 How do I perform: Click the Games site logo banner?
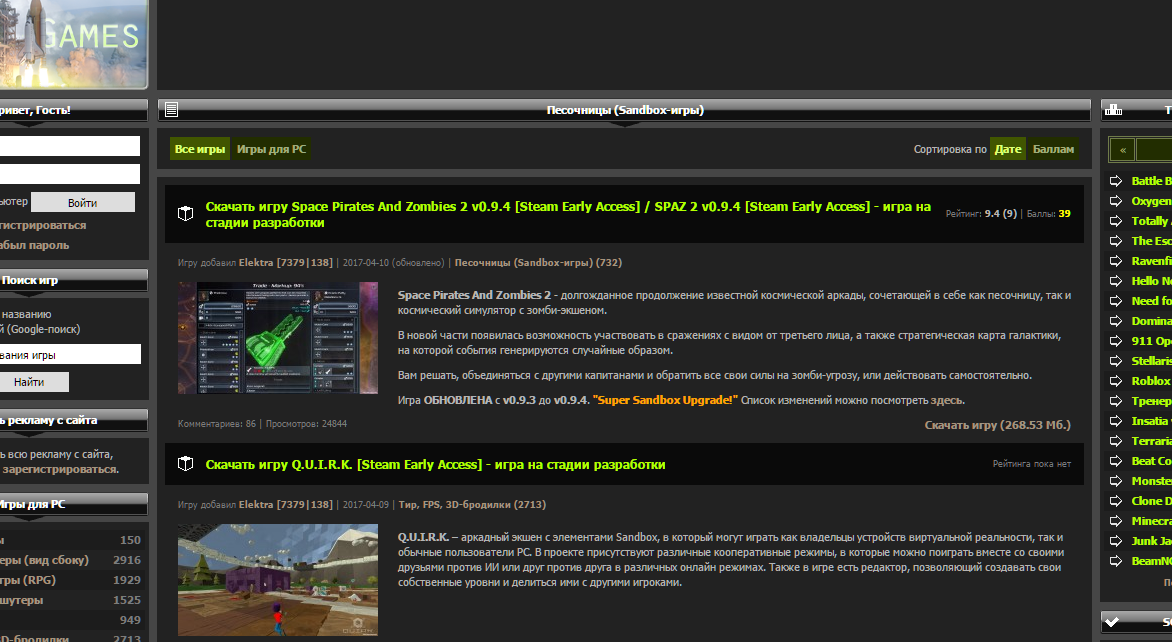click(x=74, y=44)
